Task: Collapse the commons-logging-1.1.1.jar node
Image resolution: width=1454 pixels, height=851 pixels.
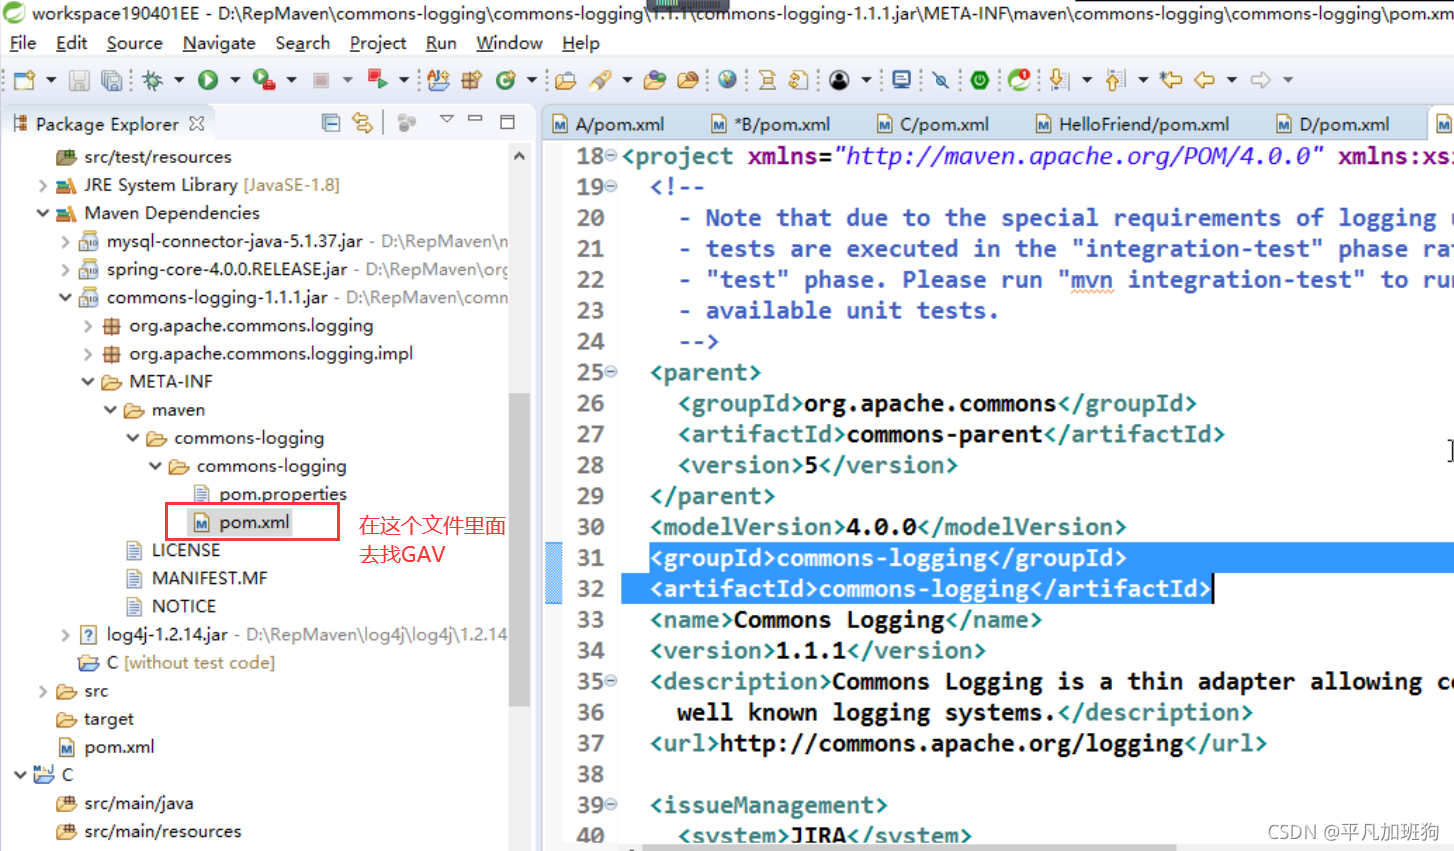Action: tap(65, 297)
